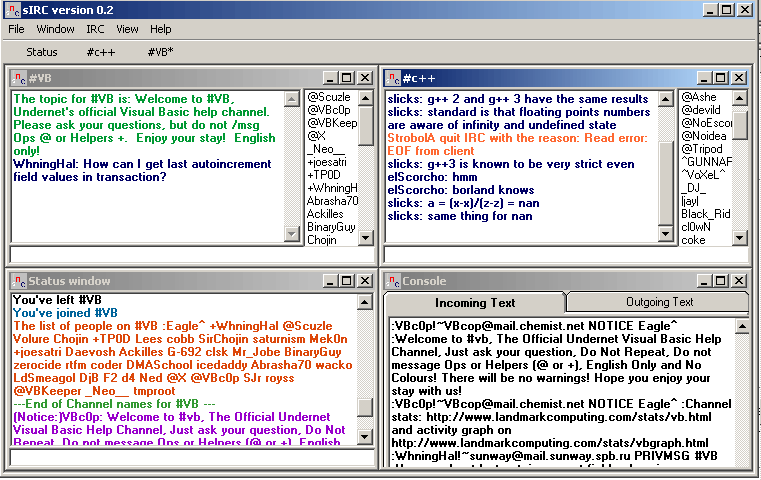This screenshot has width=761, height=480.
Task: Click #c++ chat scrollbar up arrow
Action: [666, 99]
